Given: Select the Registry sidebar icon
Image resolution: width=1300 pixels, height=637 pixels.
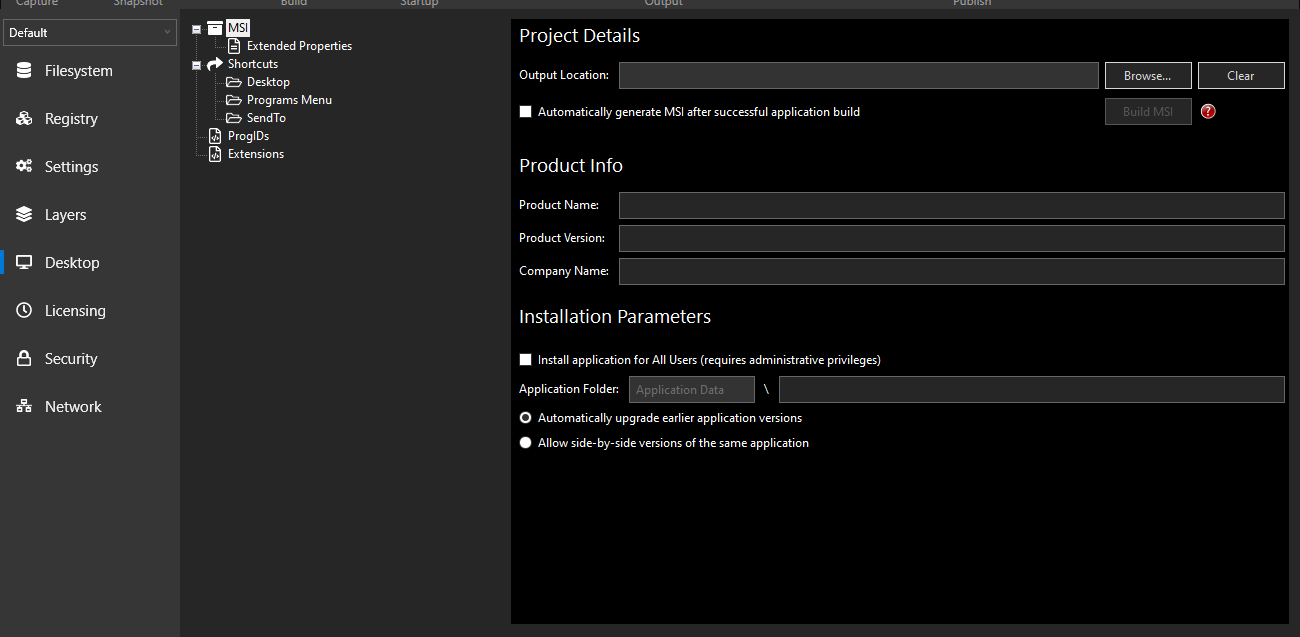Looking at the screenshot, I should [24, 118].
